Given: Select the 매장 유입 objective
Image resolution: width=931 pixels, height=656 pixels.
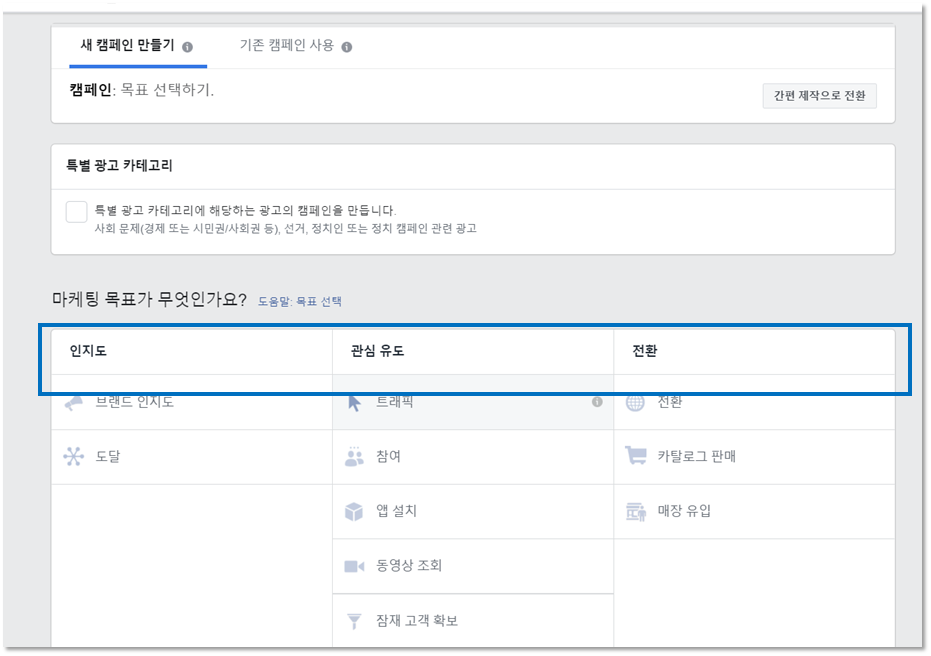Looking at the screenshot, I should (755, 511).
